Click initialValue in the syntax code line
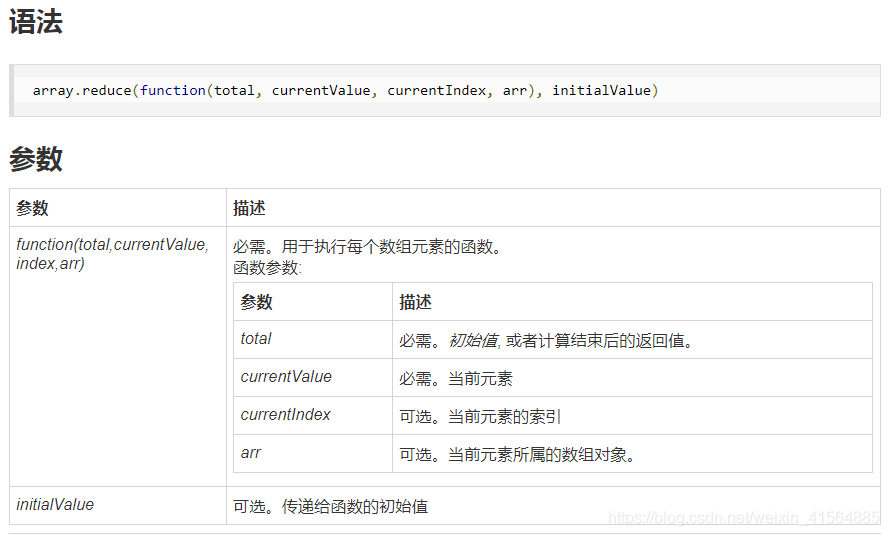The width and height of the screenshot is (889, 536). click(601, 90)
